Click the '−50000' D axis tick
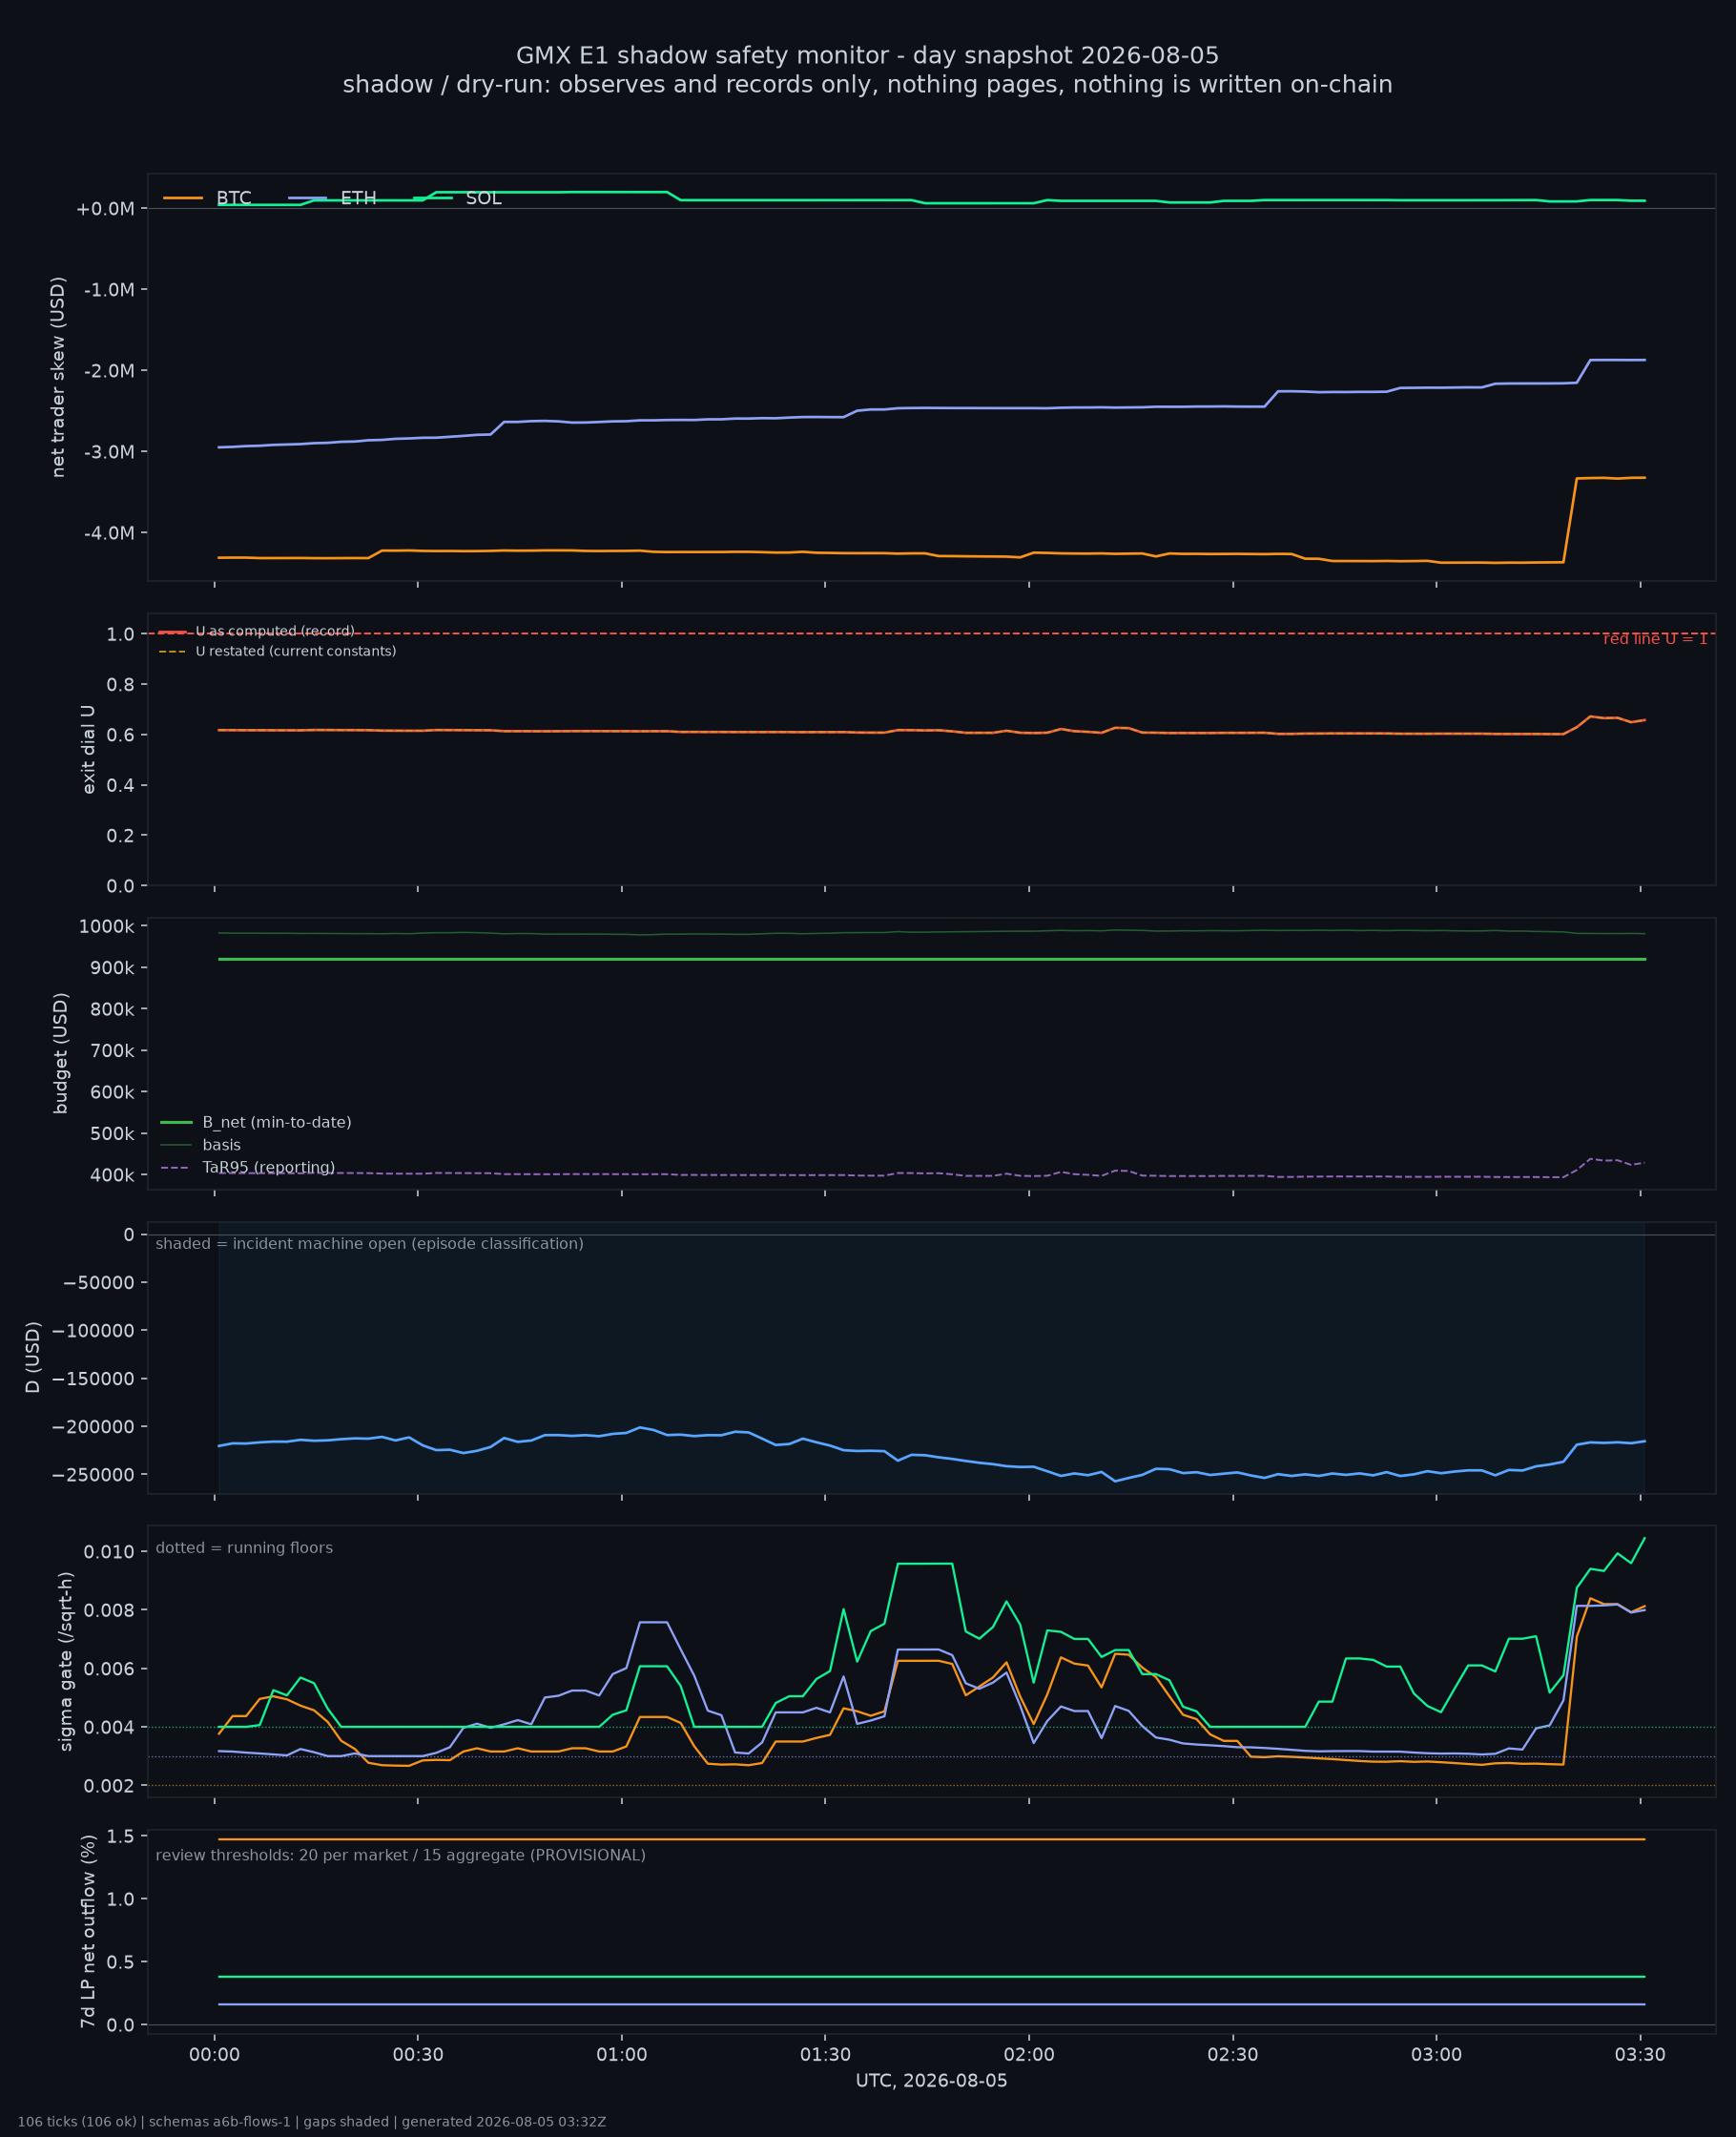The image size is (1736, 2137). tap(98, 1283)
